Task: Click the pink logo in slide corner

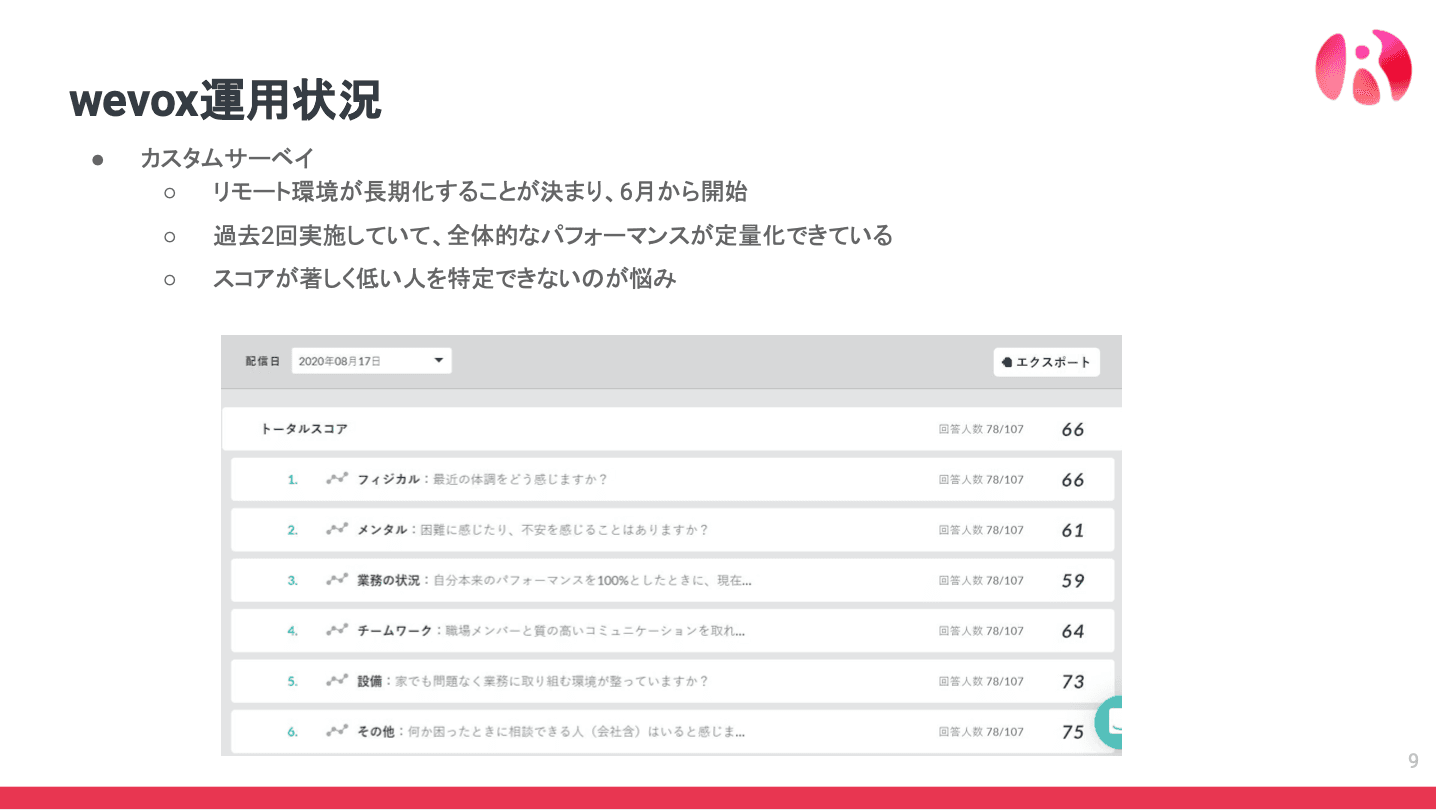Action: 1362,66
